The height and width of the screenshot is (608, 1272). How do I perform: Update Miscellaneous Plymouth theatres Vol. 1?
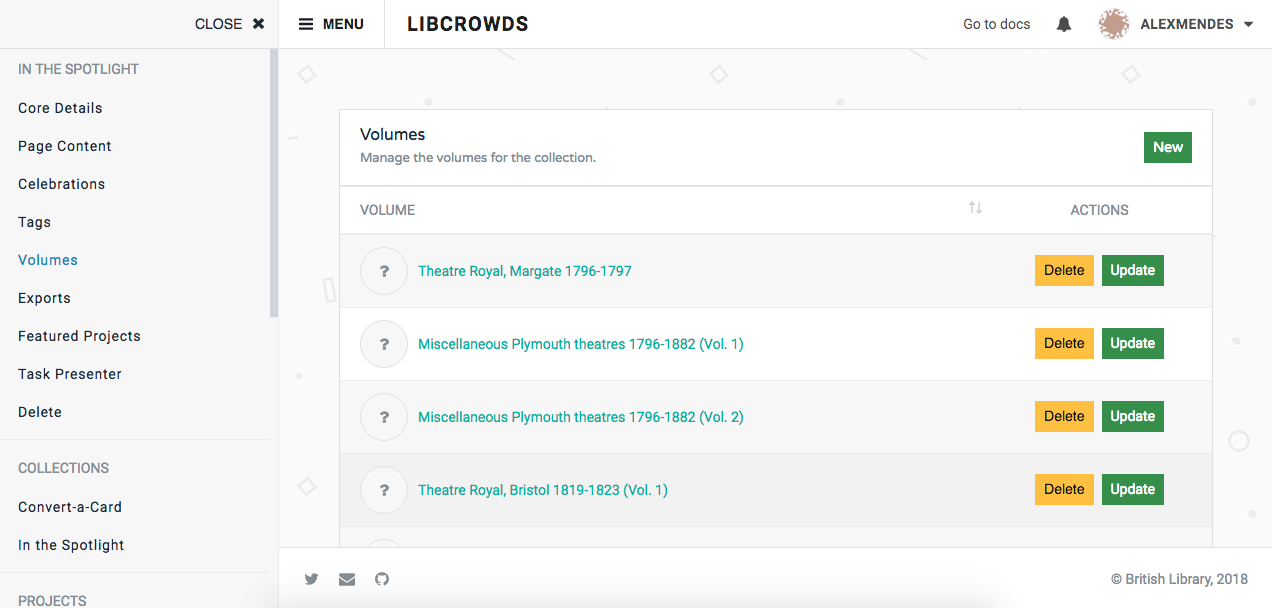(1132, 343)
